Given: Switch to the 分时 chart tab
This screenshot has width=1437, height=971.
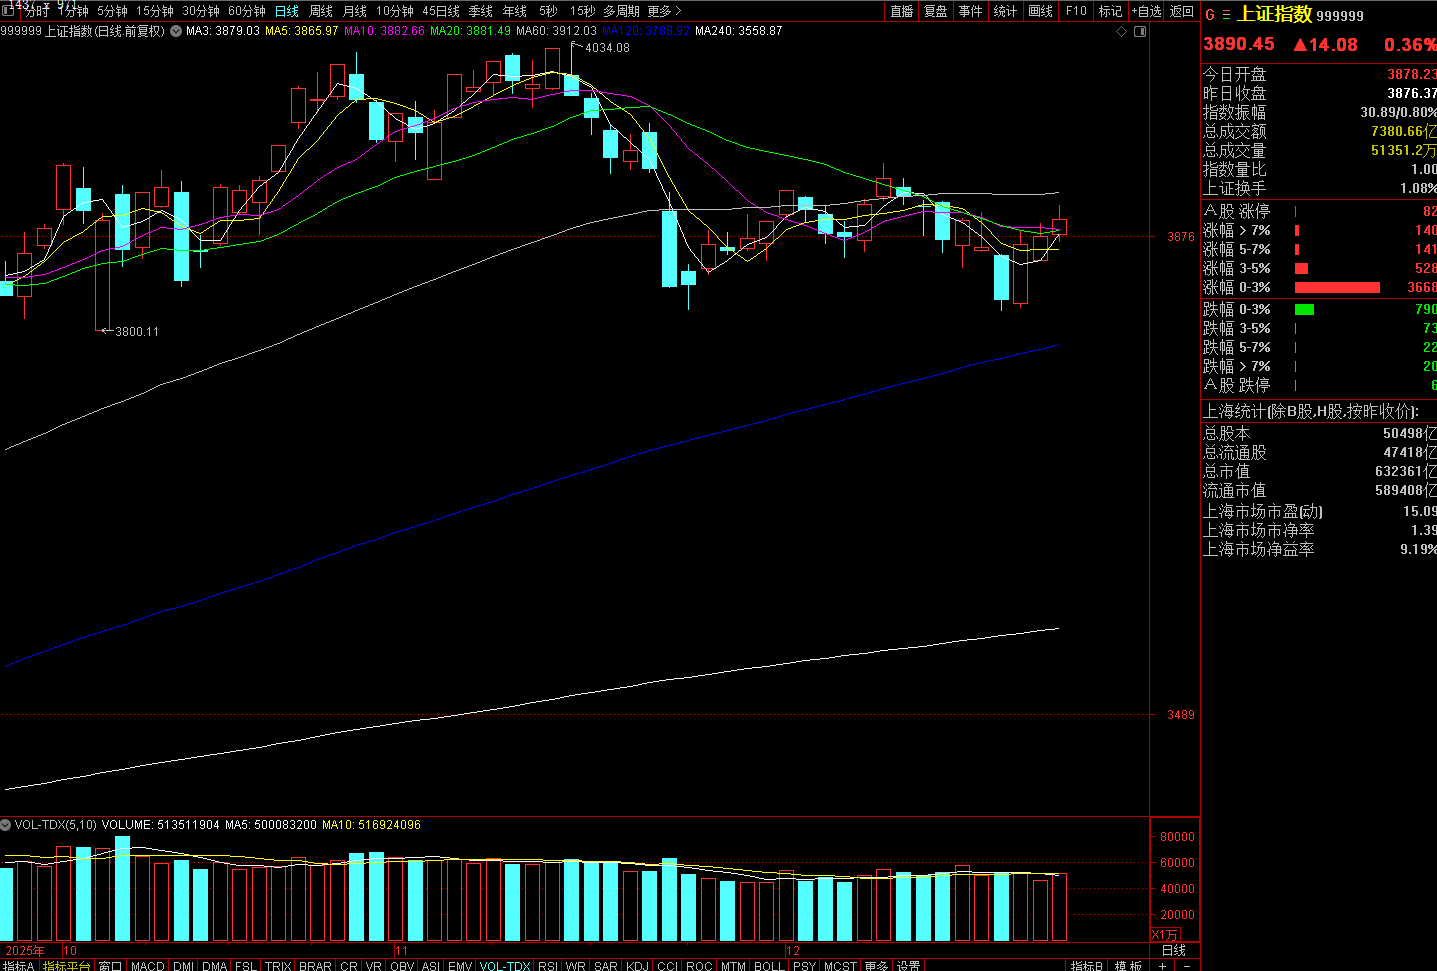Looking at the screenshot, I should coord(37,11).
